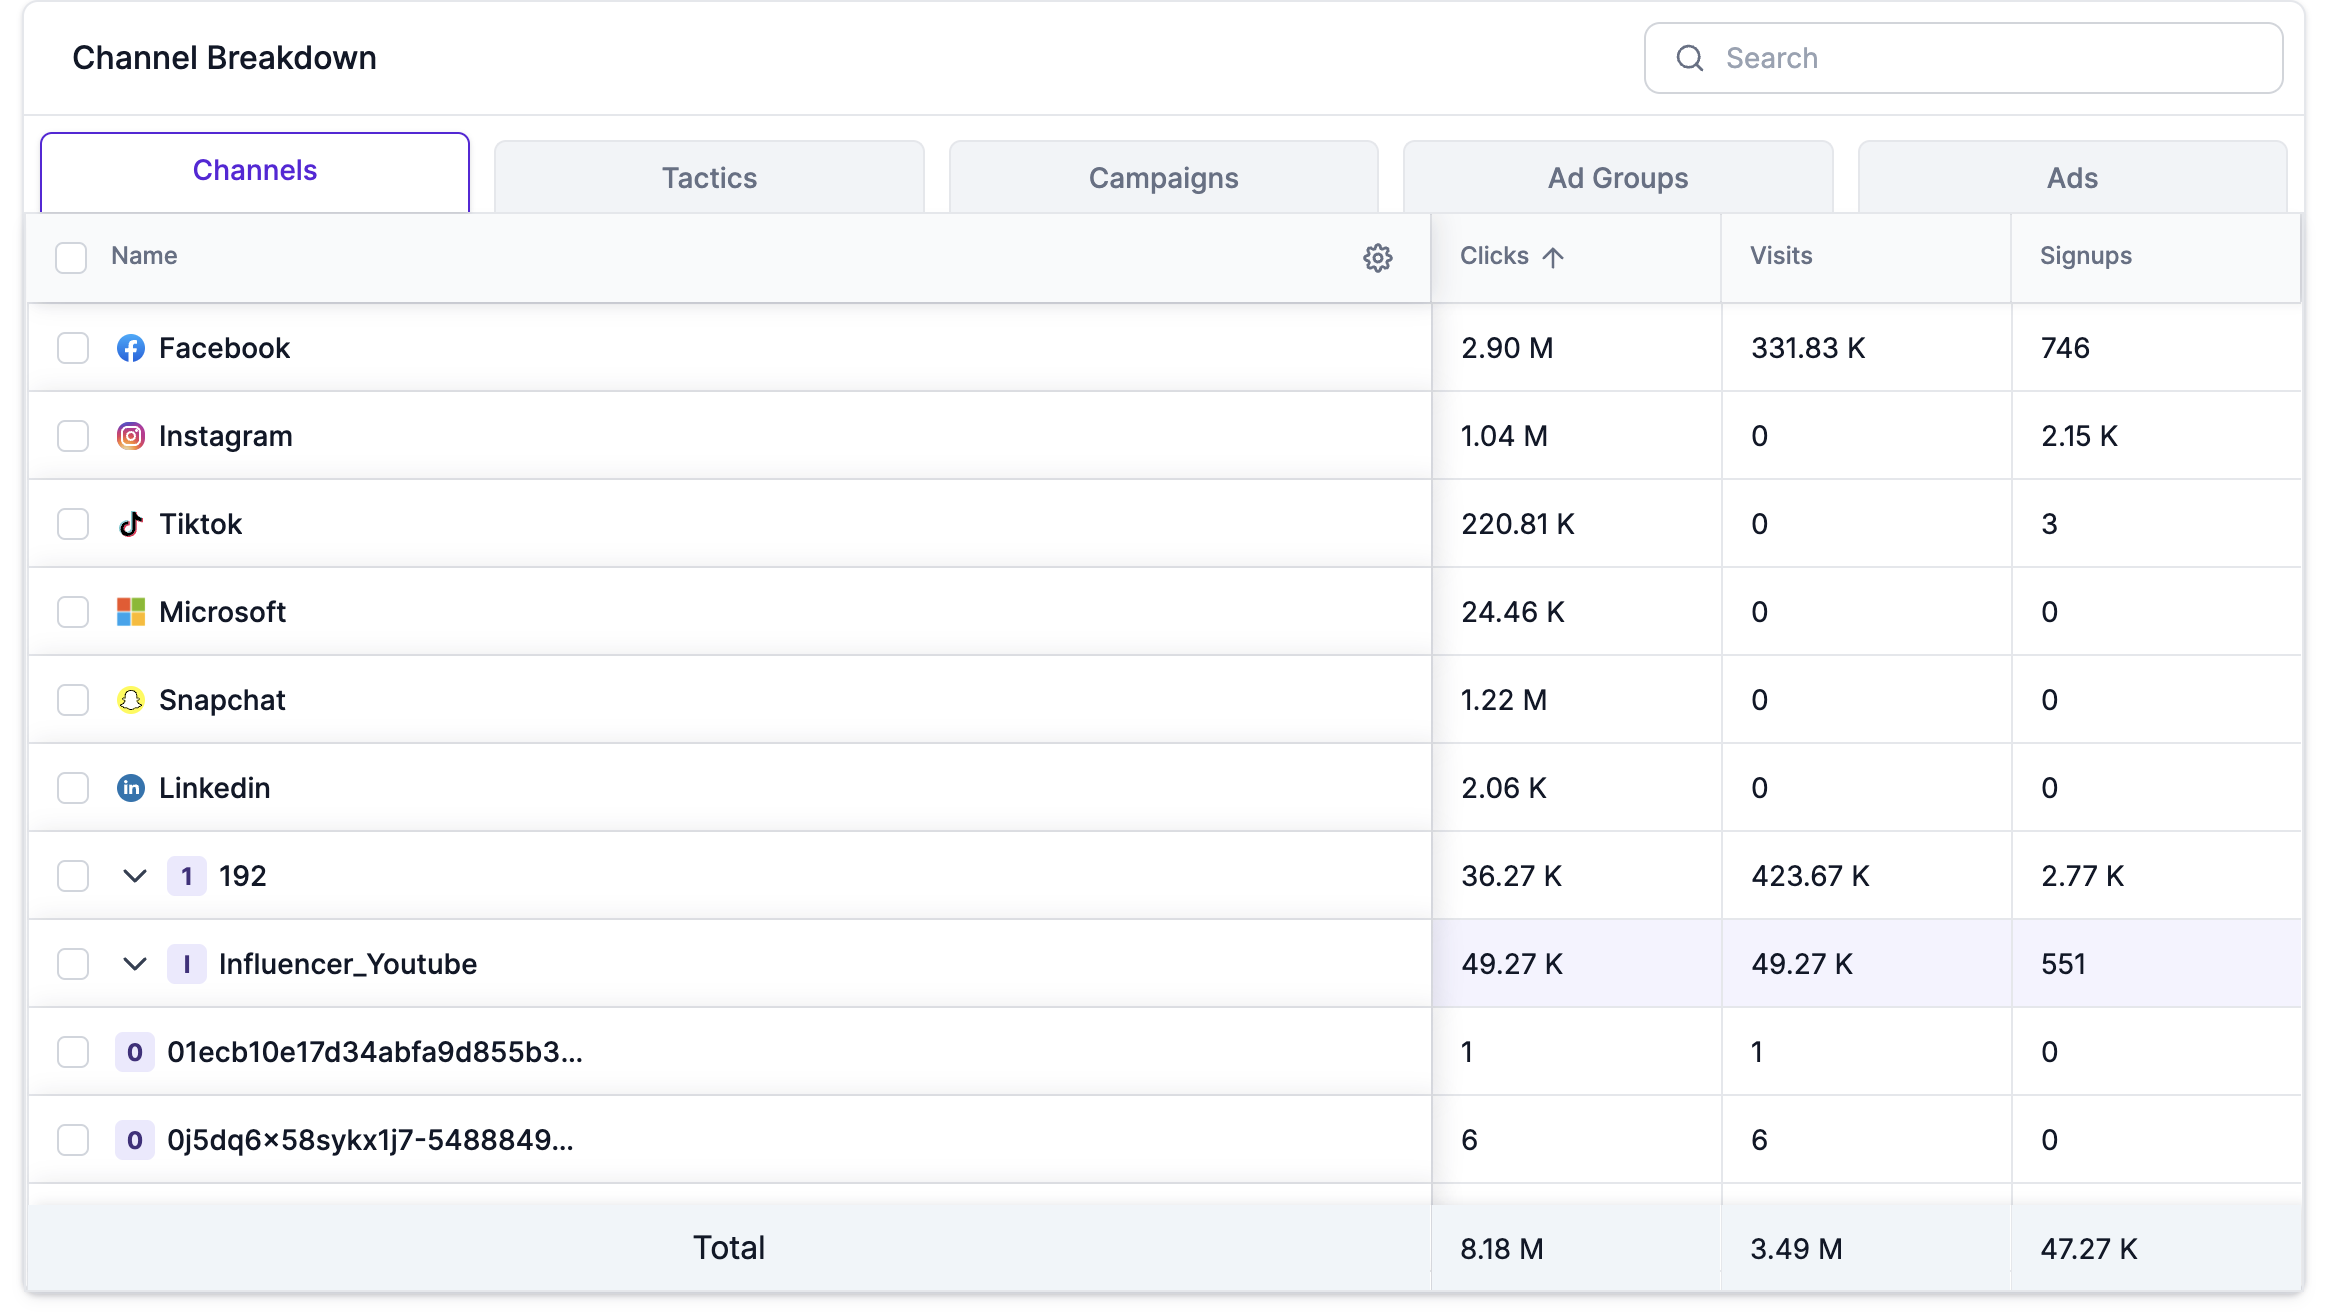Open column settings gear icon

pyautogui.click(x=1377, y=258)
